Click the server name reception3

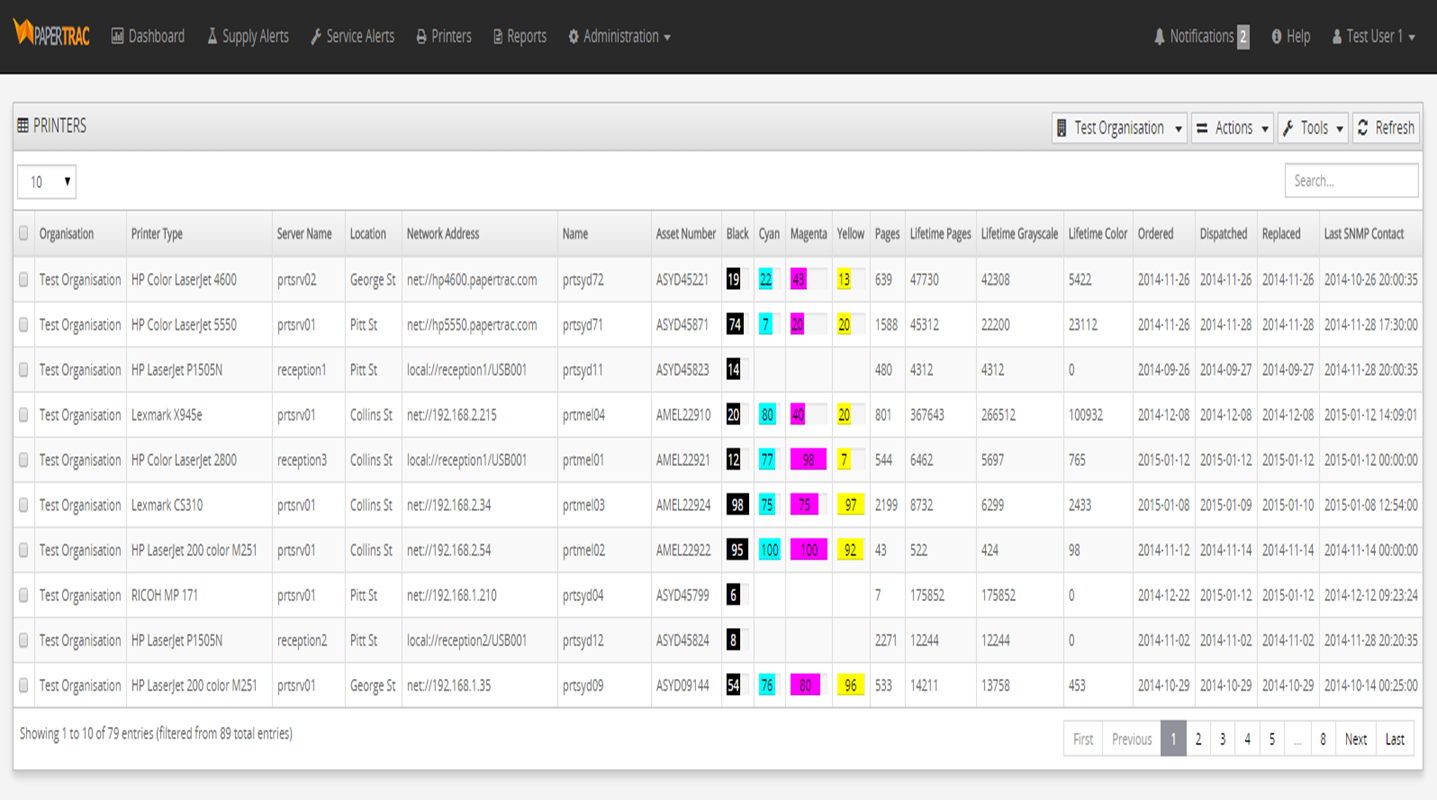302,460
